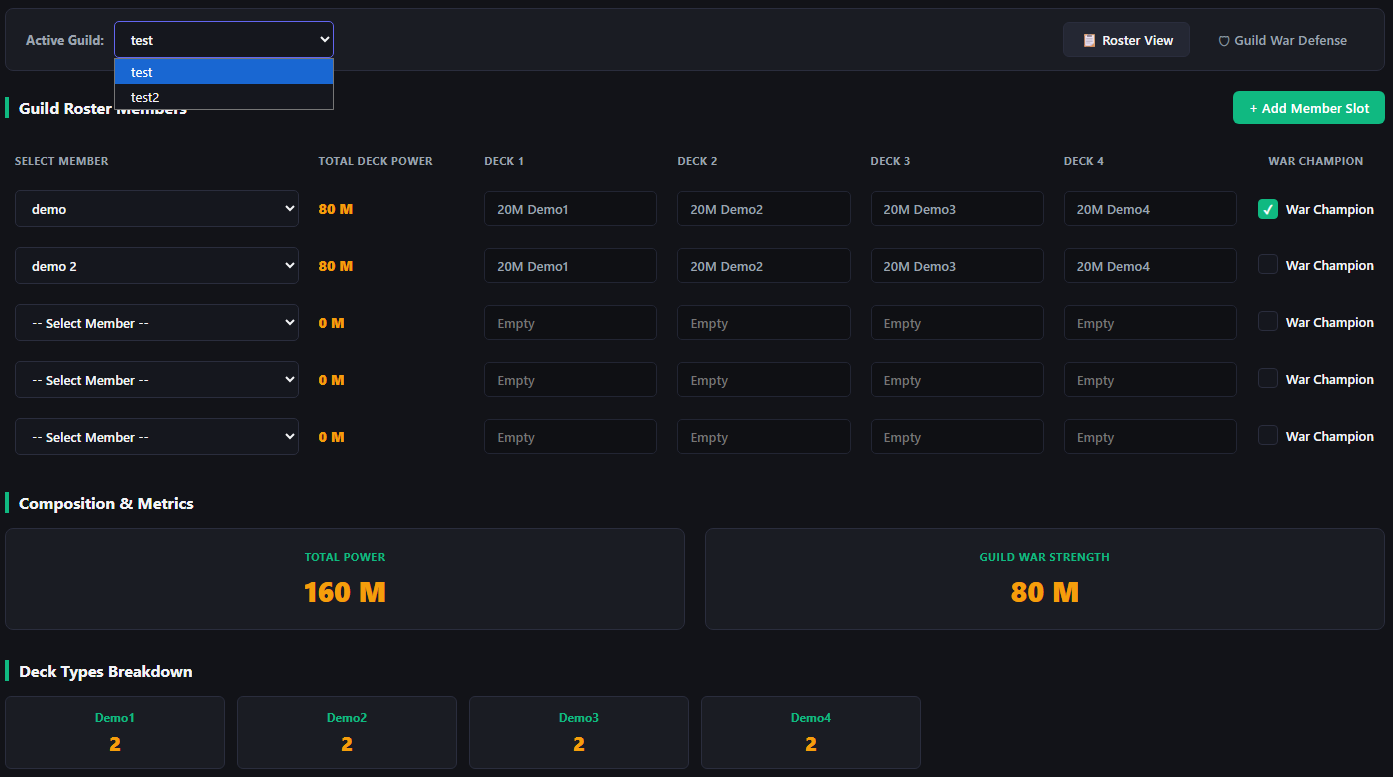Select the Deck 3 field in the demo 2 row
Screen dimensions: 1393x777
click(957, 266)
